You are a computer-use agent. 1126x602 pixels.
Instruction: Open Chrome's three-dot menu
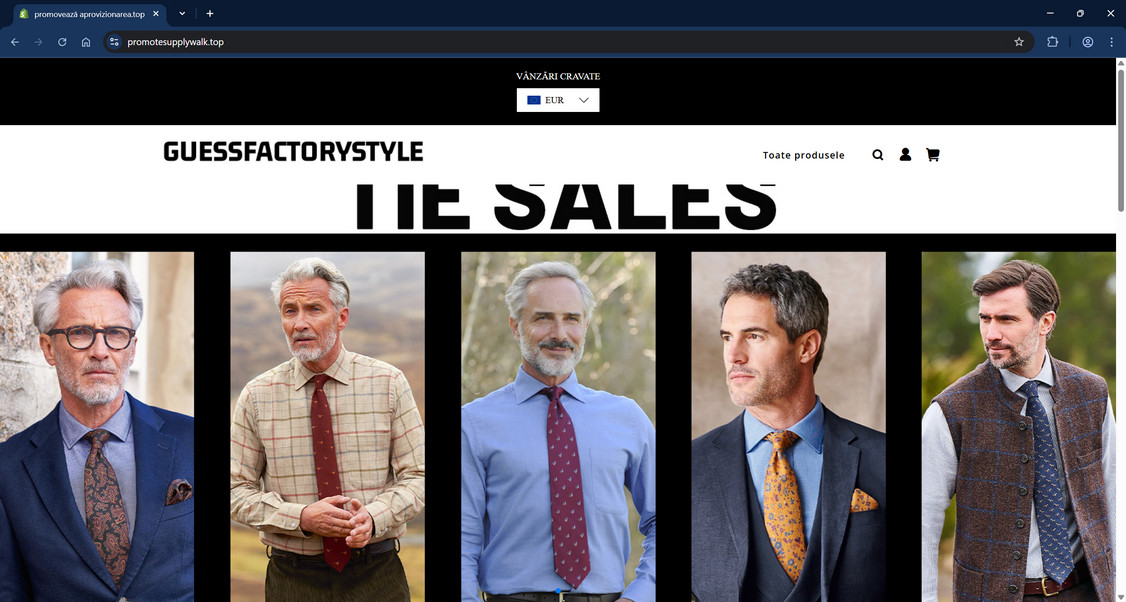tap(1111, 42)
